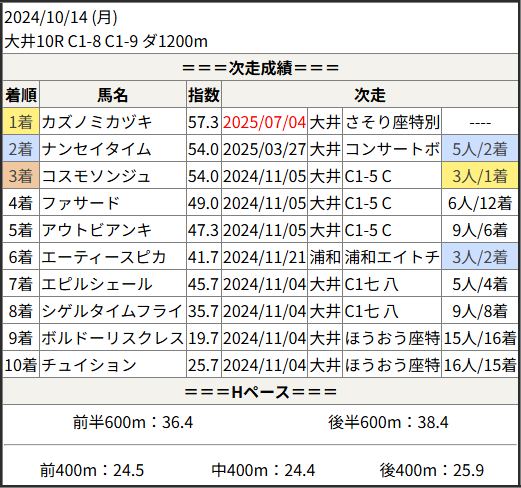Click the 馬名 column header
Image resolution: width=521 pixels, height=488 pixels.
113,95
